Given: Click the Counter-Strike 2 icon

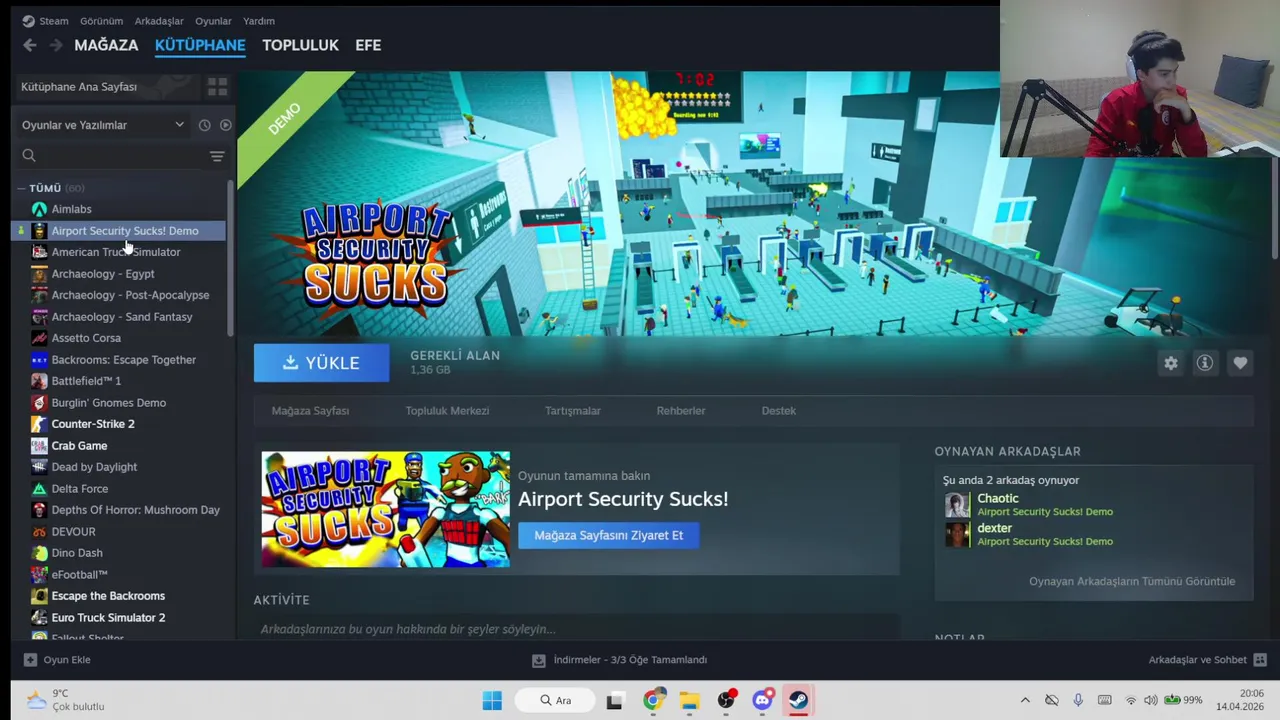Looking at the screenshot, I should (x=39, y=424).
